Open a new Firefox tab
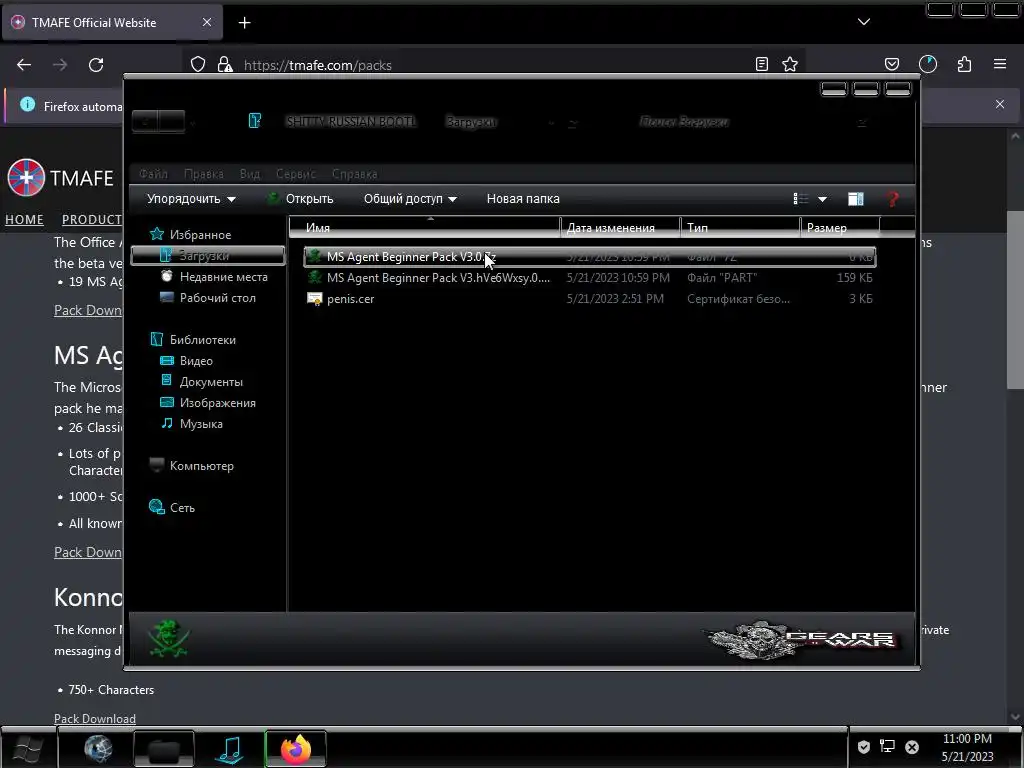This screenshot has width=1024, height=768. 244,23
